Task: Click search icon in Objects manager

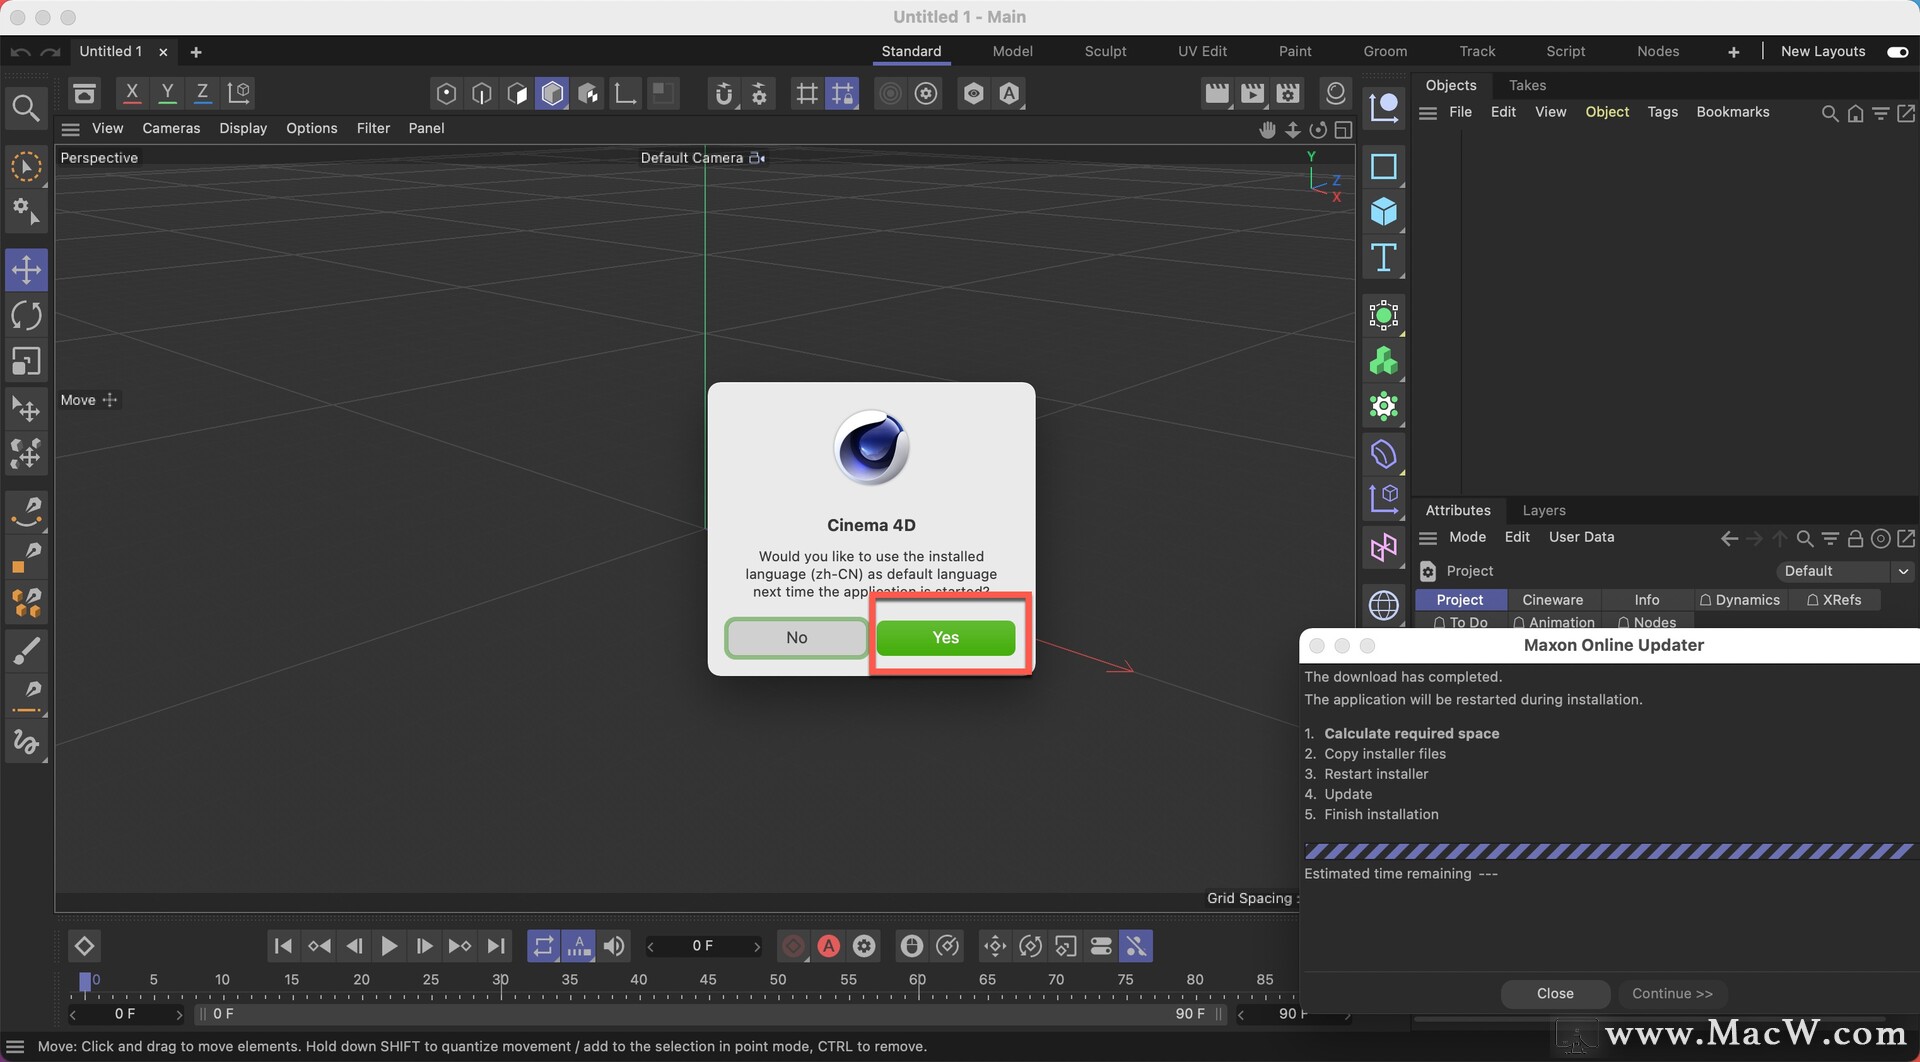Action: point(1829,113)
